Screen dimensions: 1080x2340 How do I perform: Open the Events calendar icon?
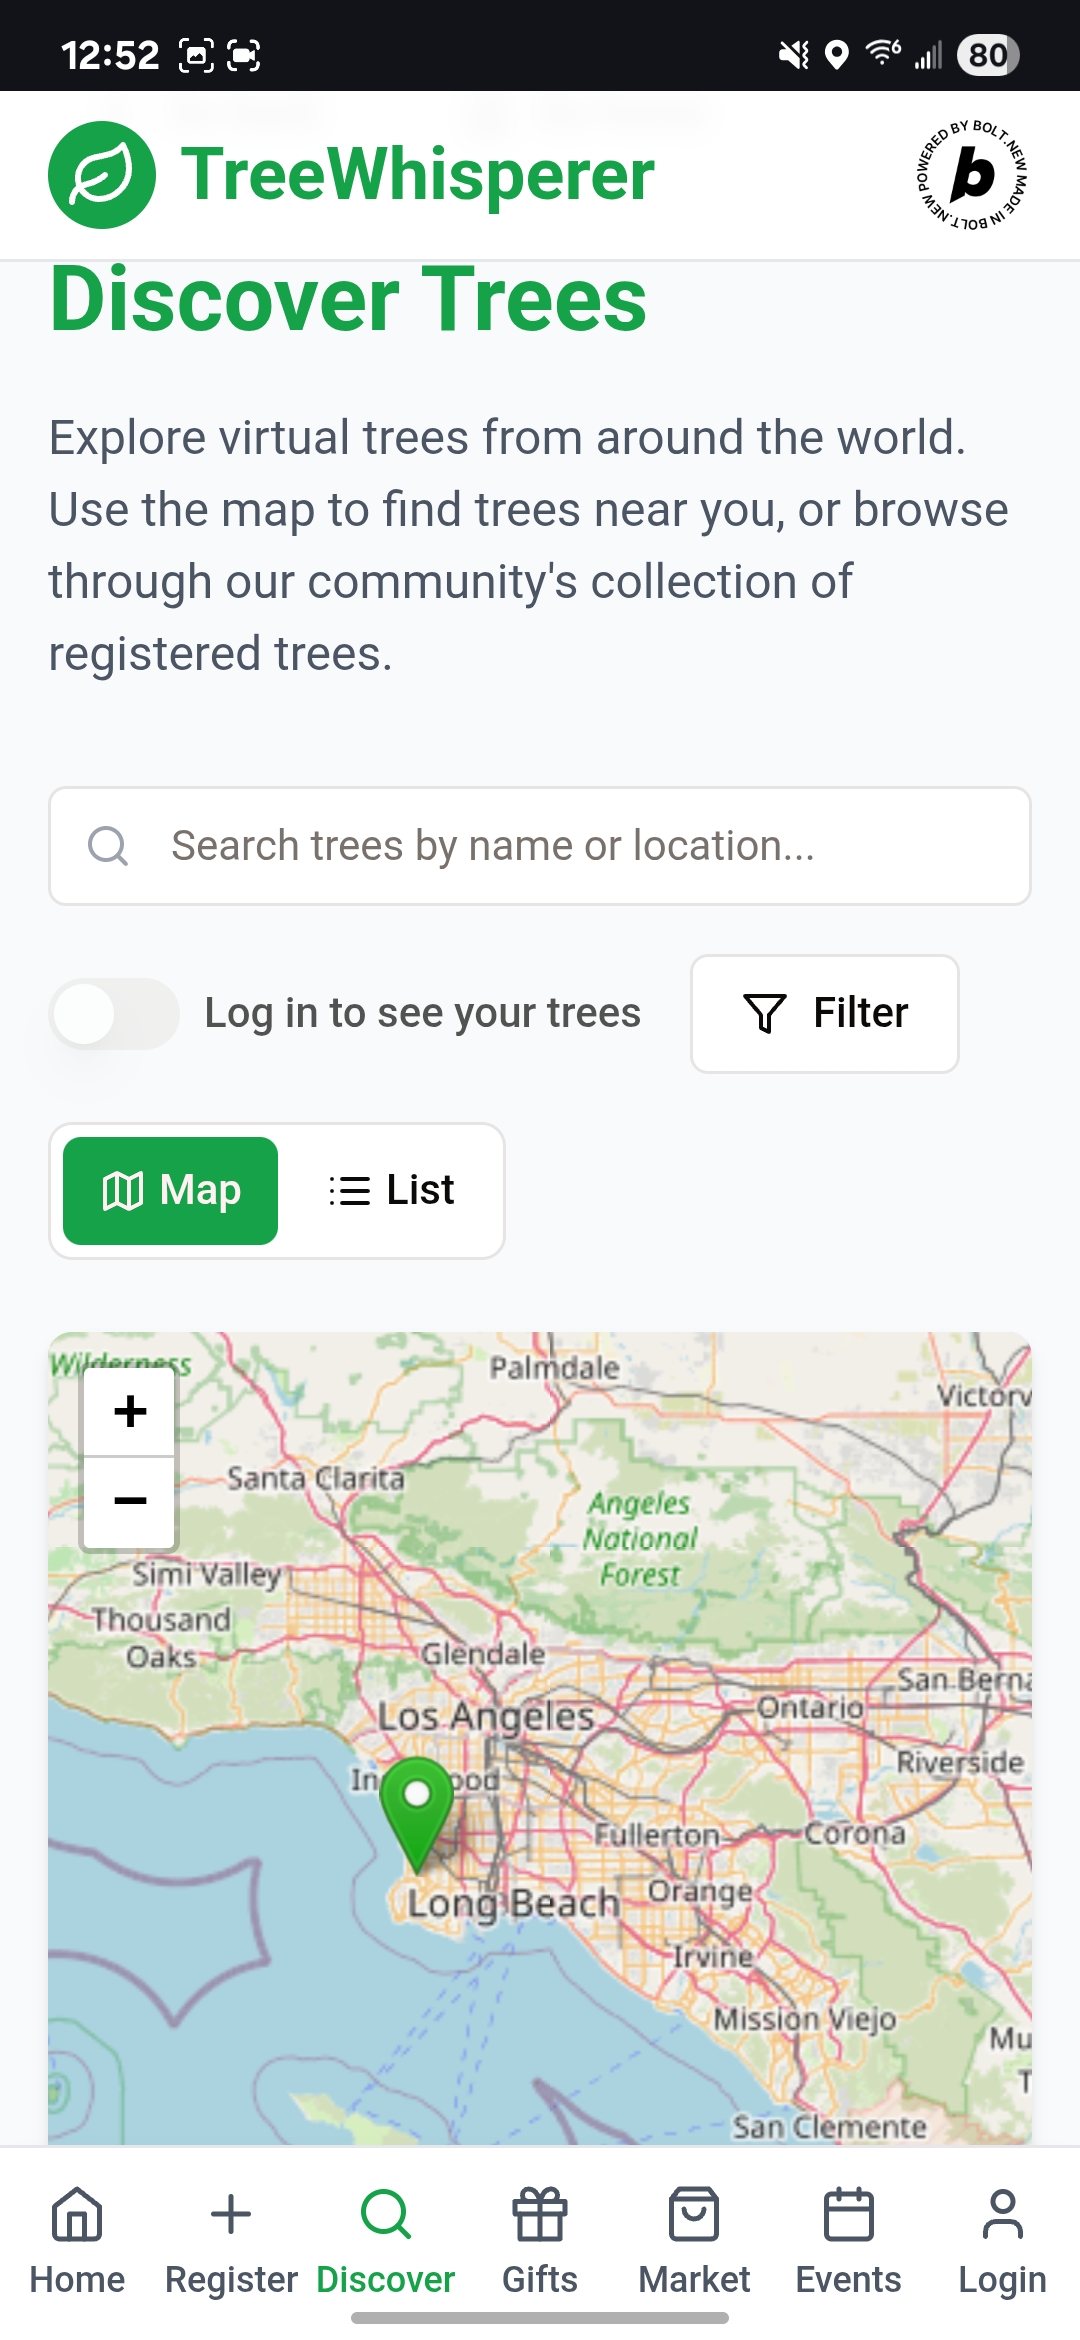pyautogui.click(x=848, y=2214)
